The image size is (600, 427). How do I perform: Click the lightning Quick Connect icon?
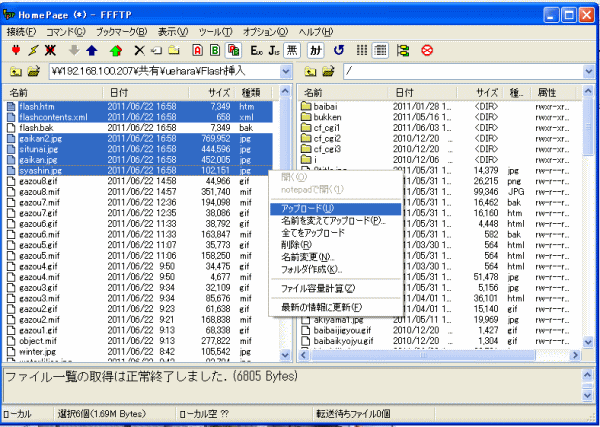(33, 50)
